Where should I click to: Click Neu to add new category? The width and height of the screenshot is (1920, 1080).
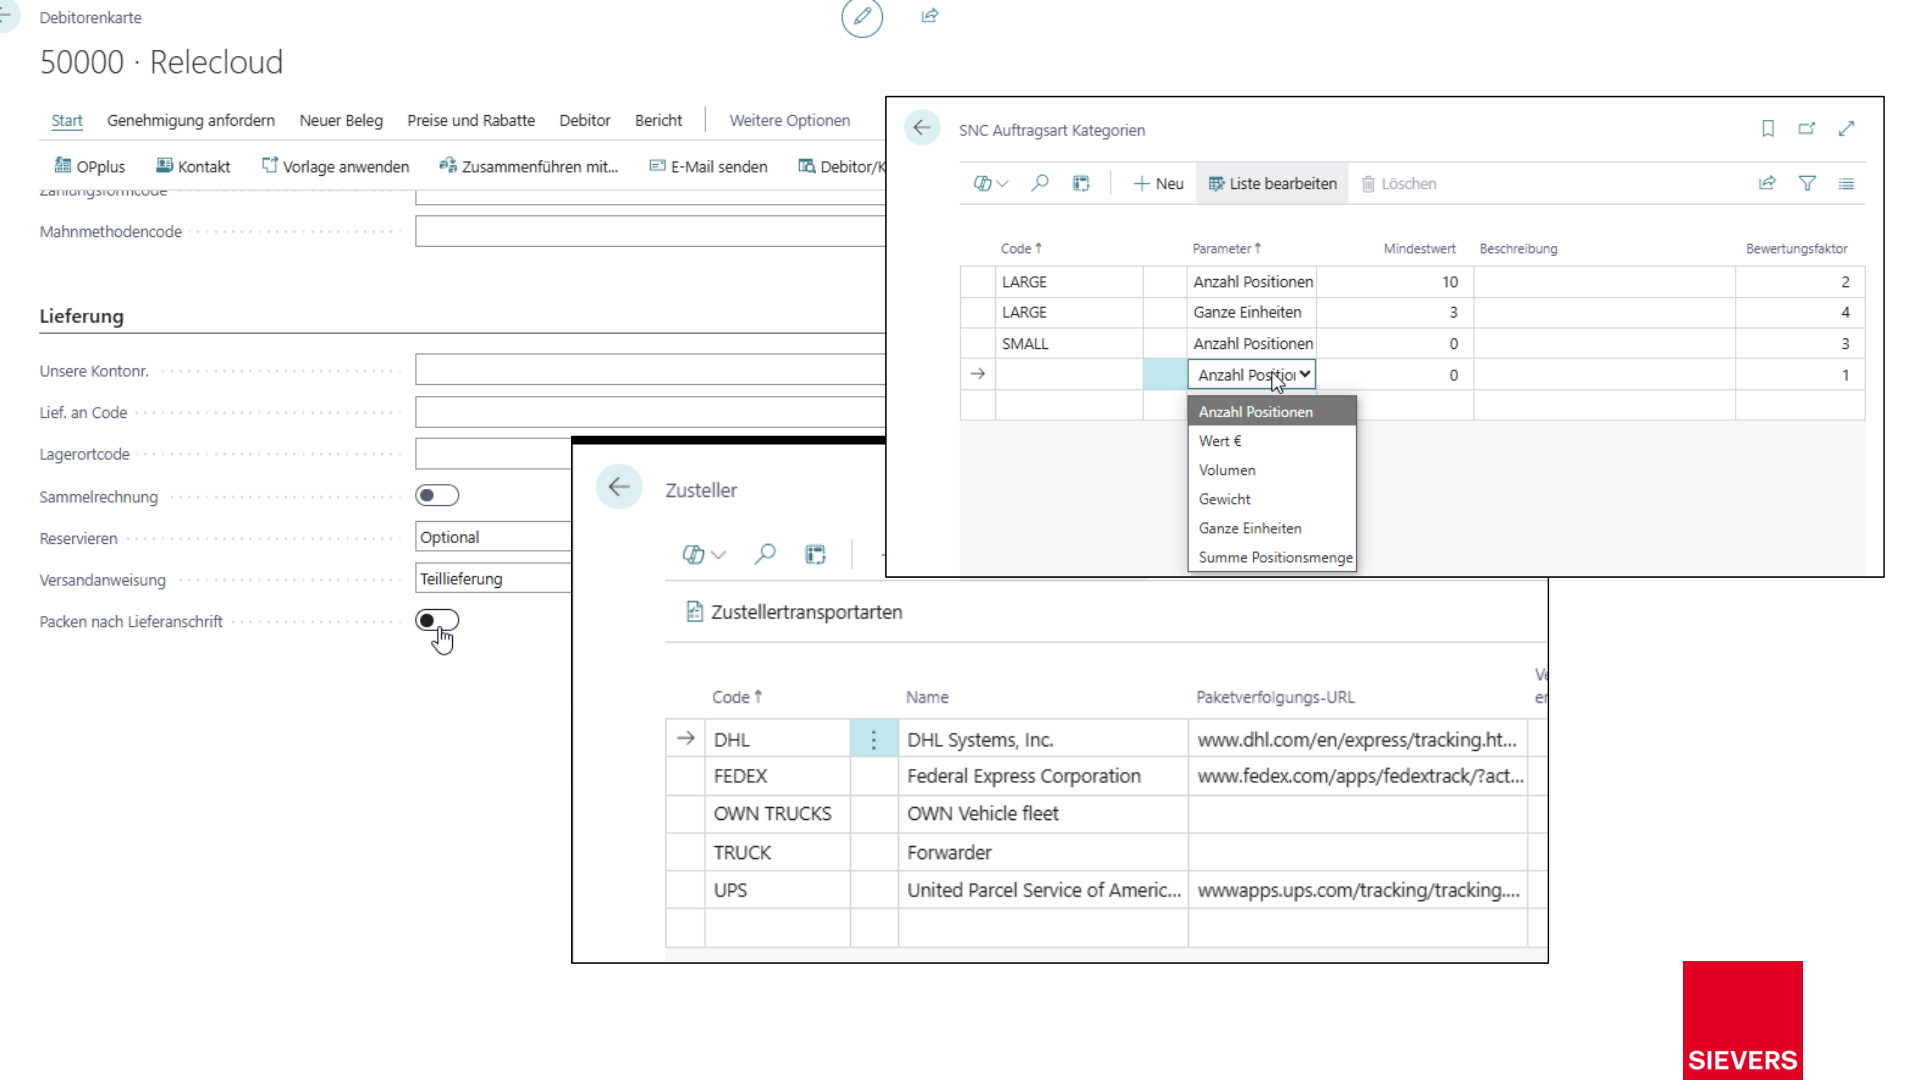click(1158, 184)
